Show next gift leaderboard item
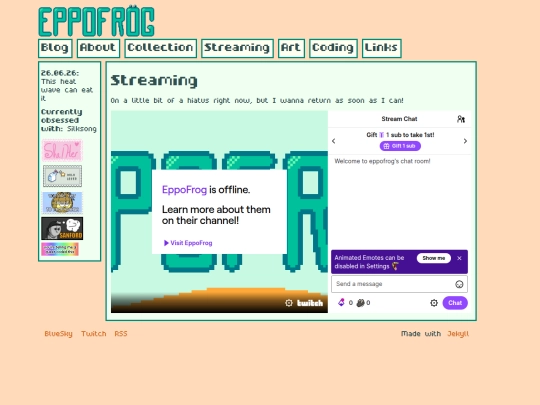This screenshot has width=540, height=405. pyautogui.click(x=465, y=141)
